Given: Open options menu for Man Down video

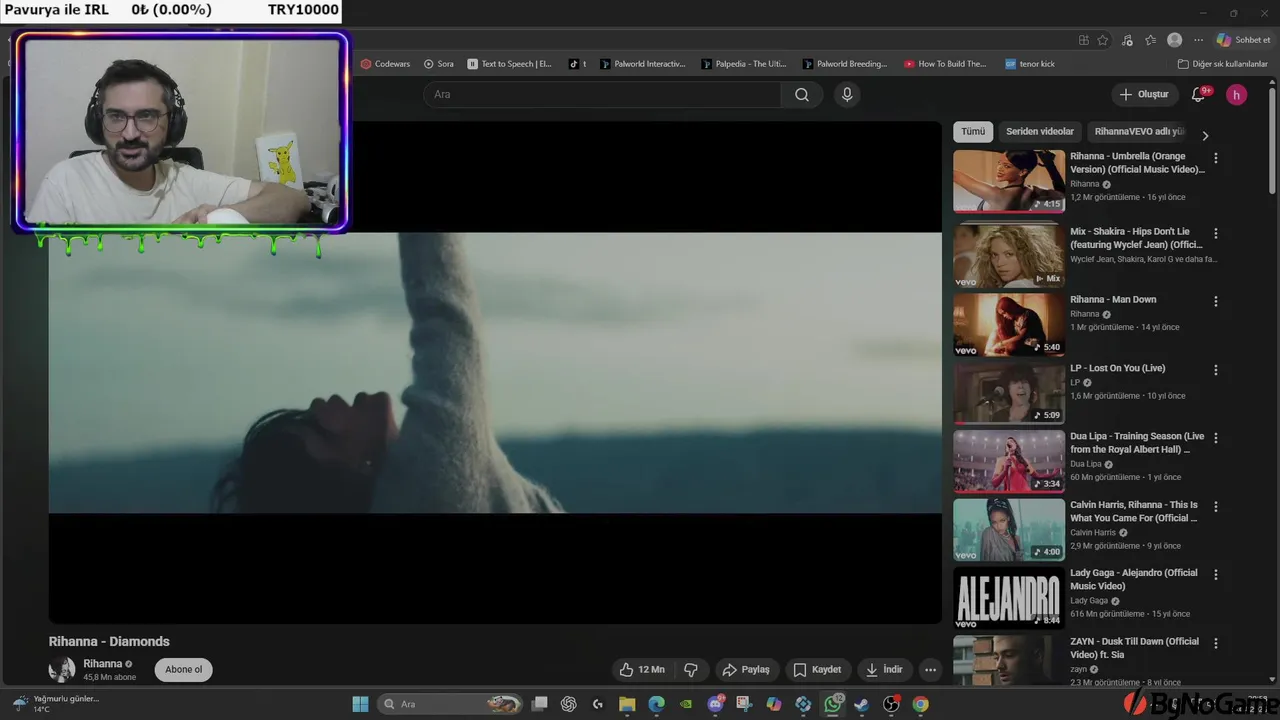Looking at the screenshot, I should 1216,301.
